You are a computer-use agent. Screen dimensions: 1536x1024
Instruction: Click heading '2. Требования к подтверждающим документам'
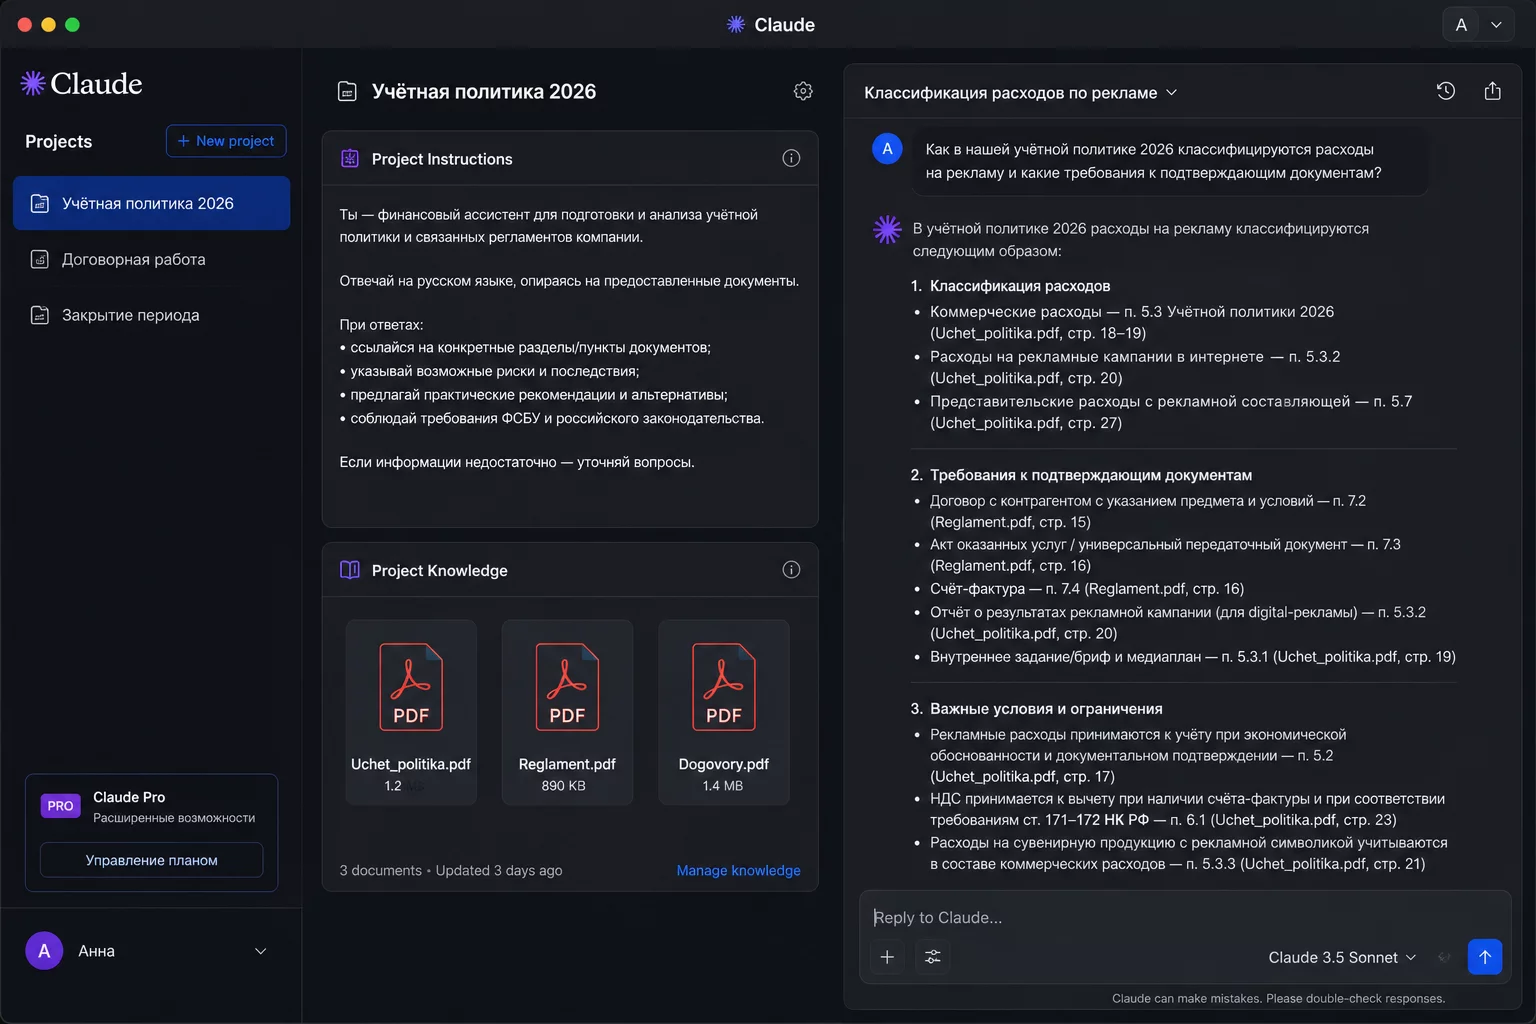coord(1081,475)
